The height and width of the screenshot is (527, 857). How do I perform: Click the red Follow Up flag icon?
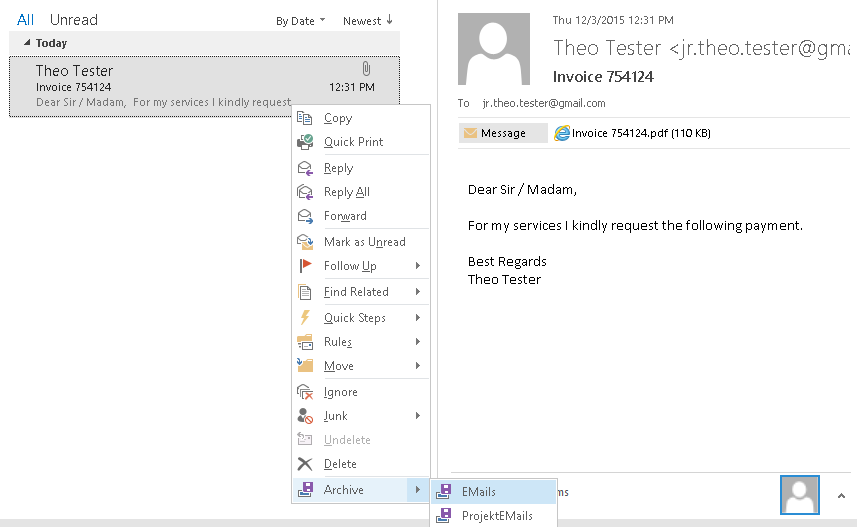305,266
